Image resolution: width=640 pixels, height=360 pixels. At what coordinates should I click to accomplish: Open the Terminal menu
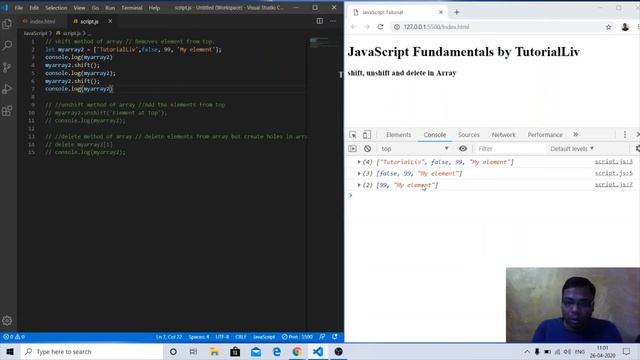click(131, 8)
